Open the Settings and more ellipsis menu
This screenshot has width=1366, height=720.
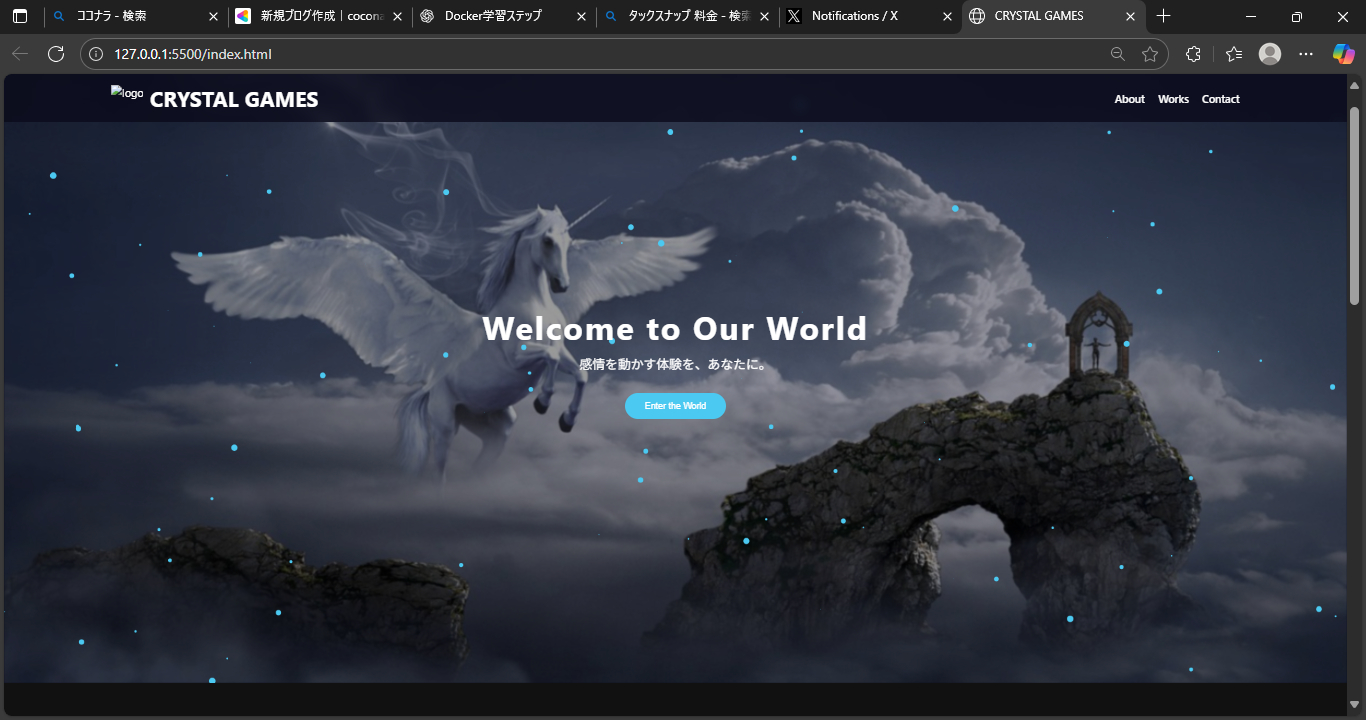1305,54
